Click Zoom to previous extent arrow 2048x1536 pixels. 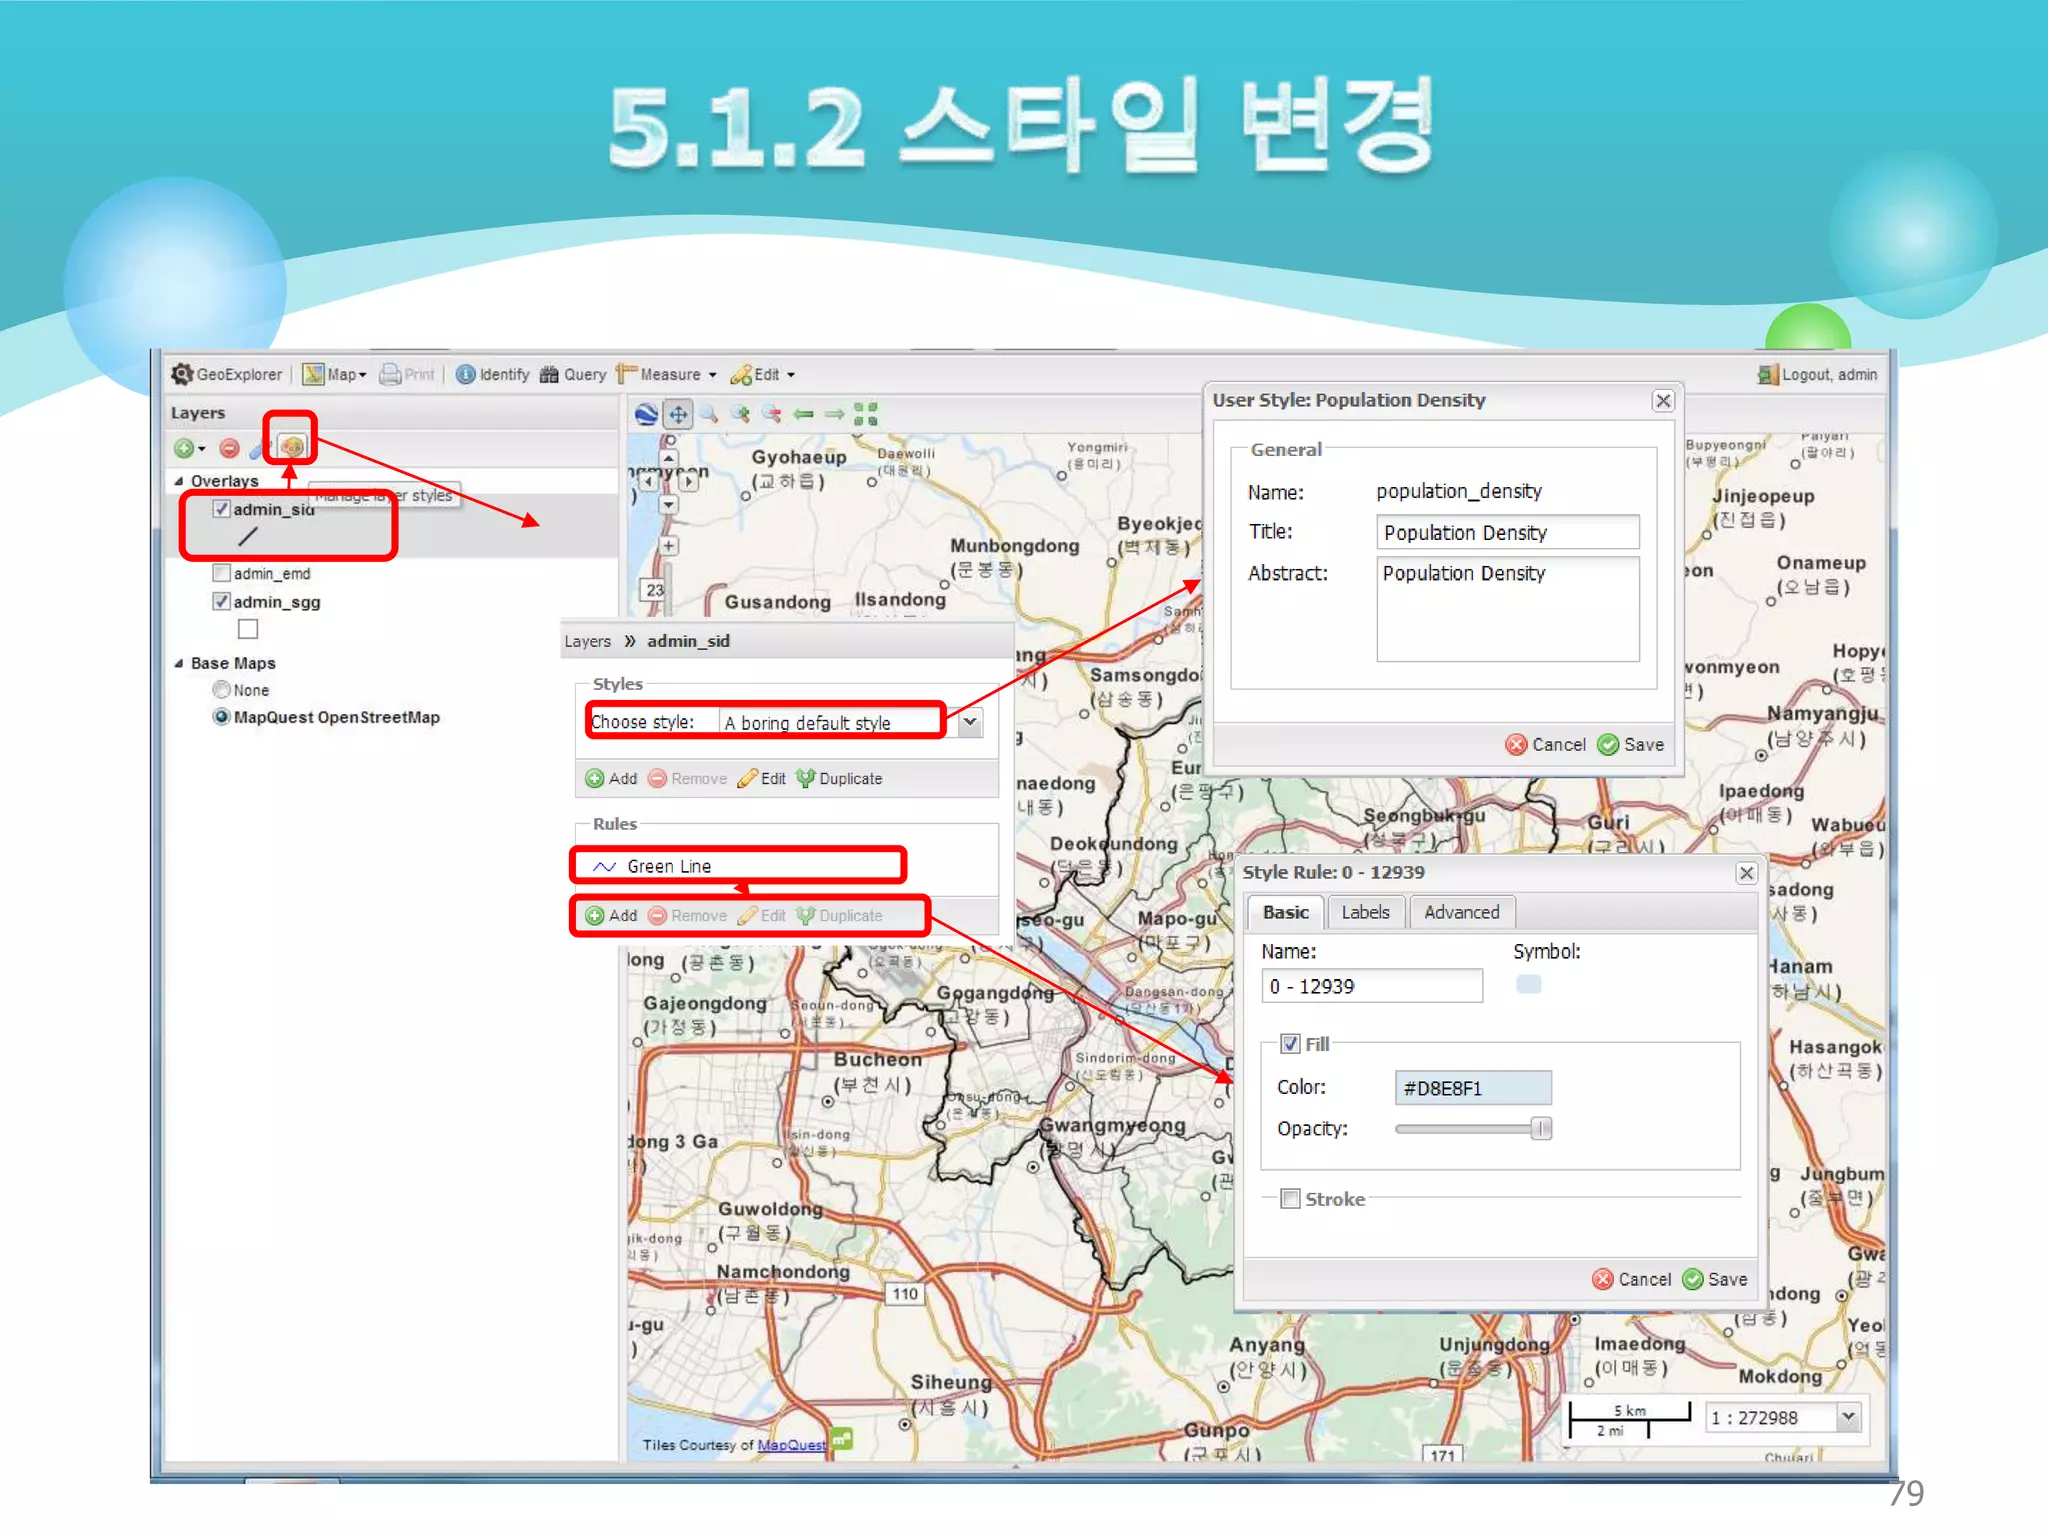tap(803, 414)
